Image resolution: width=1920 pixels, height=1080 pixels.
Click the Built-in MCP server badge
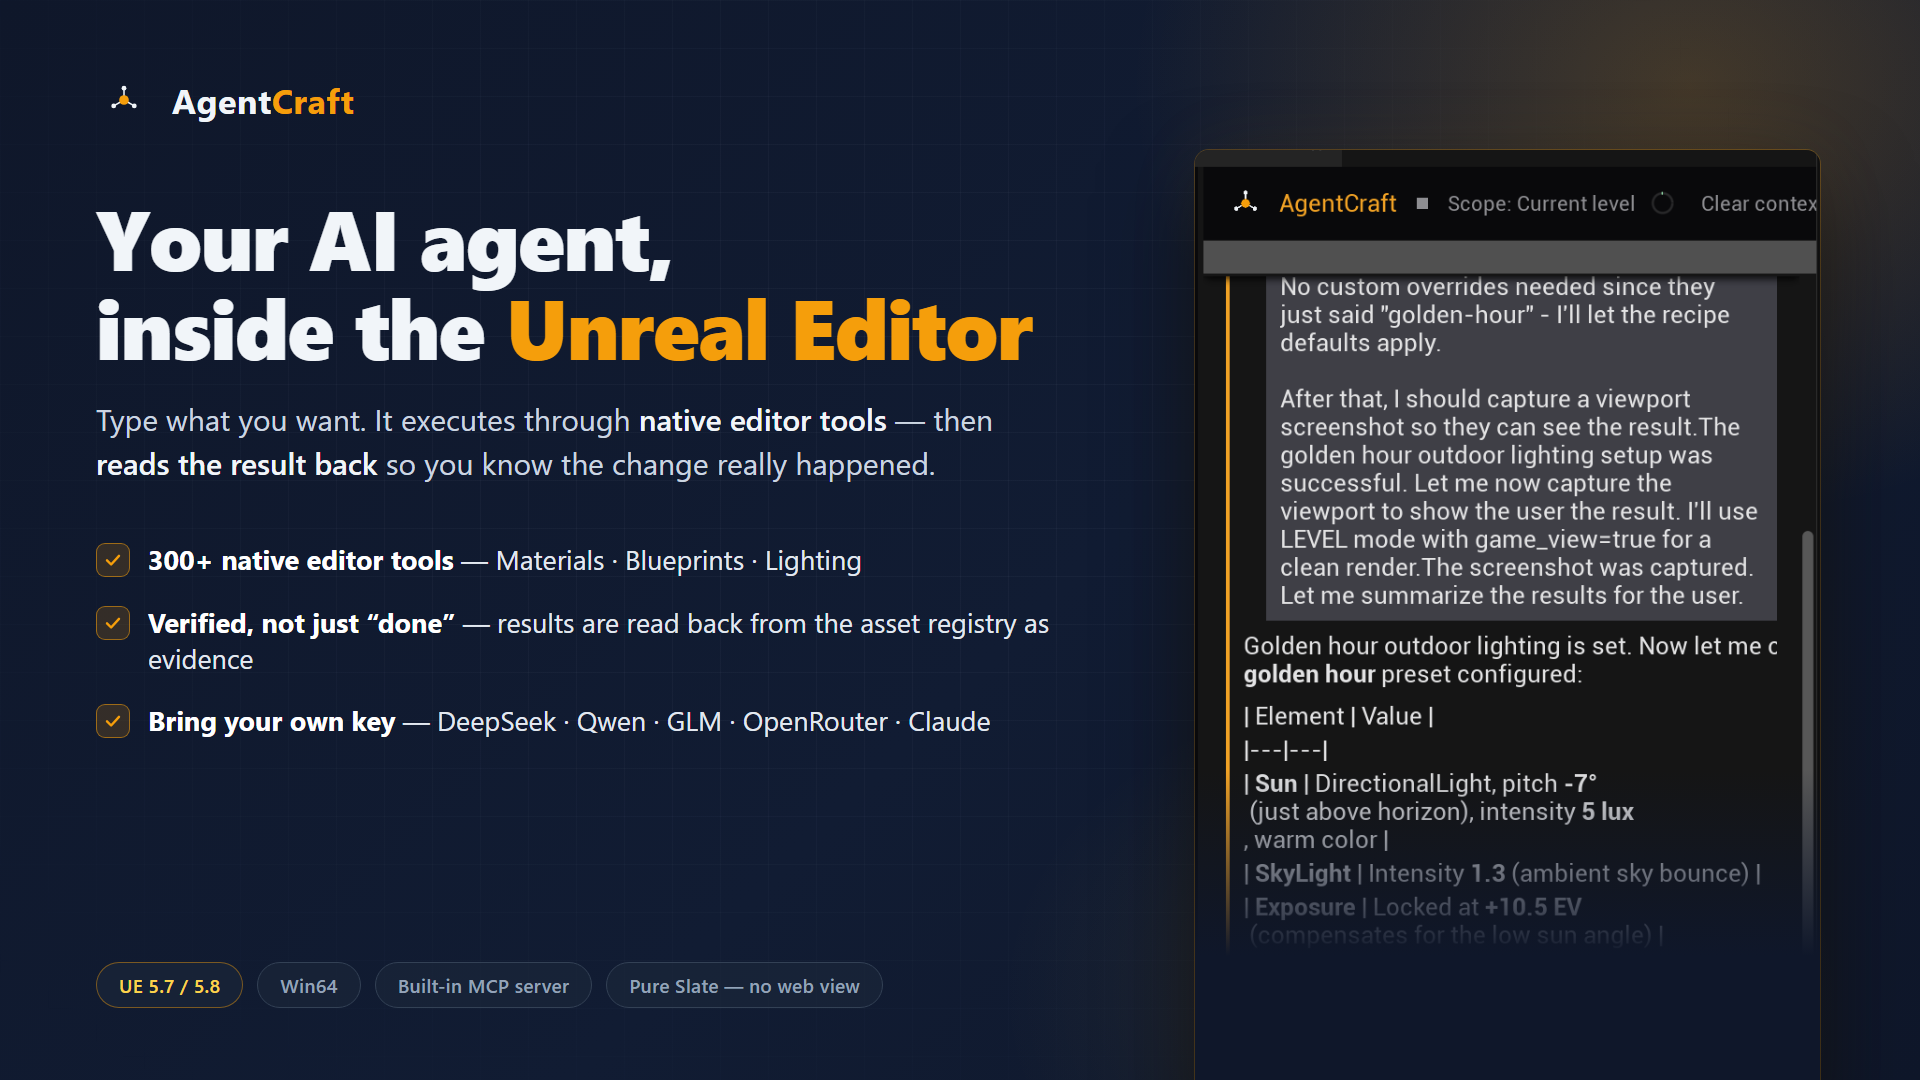(483, 986)
